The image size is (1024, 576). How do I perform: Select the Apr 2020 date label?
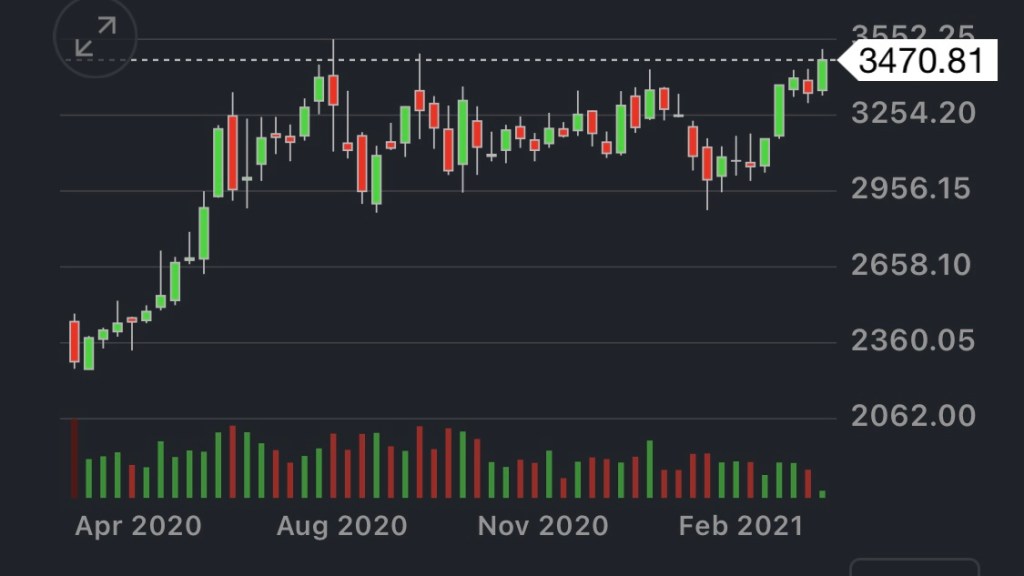(138, 526)
